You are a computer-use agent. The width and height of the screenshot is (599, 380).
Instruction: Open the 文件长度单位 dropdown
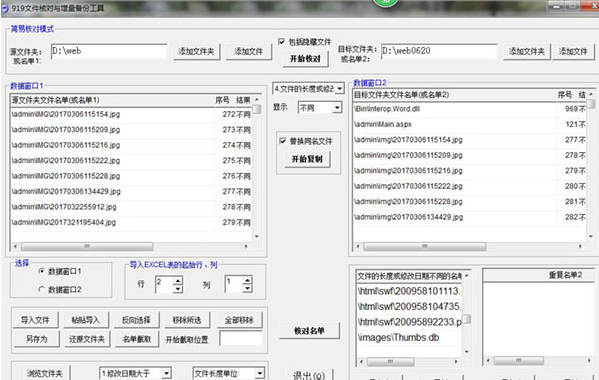point(259,373)
